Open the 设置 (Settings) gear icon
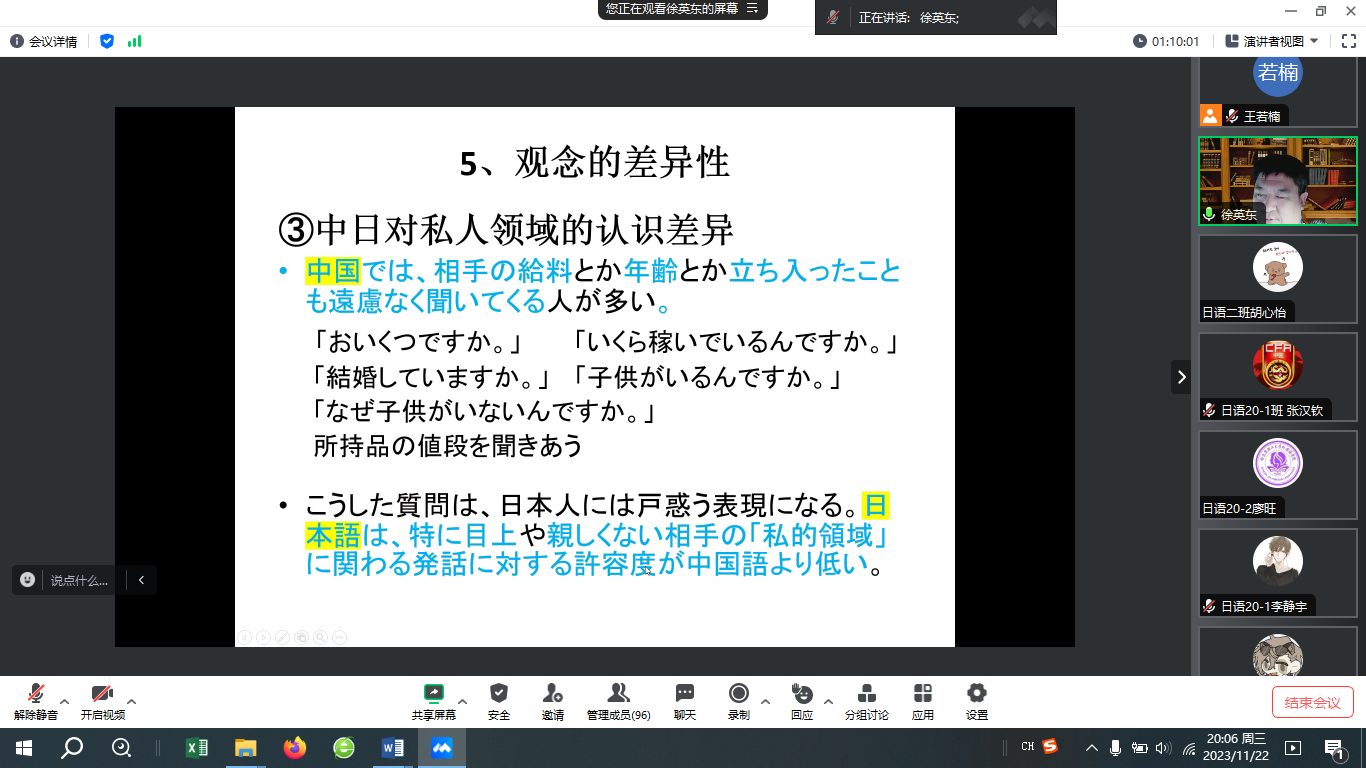Image resolution: width=1366 pixels, height=768 pixels. point(977,694)
